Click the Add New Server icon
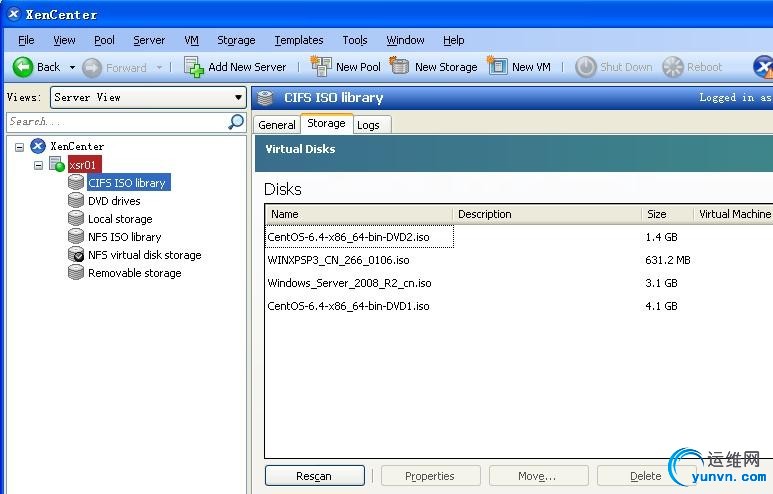 pos(194,67)
